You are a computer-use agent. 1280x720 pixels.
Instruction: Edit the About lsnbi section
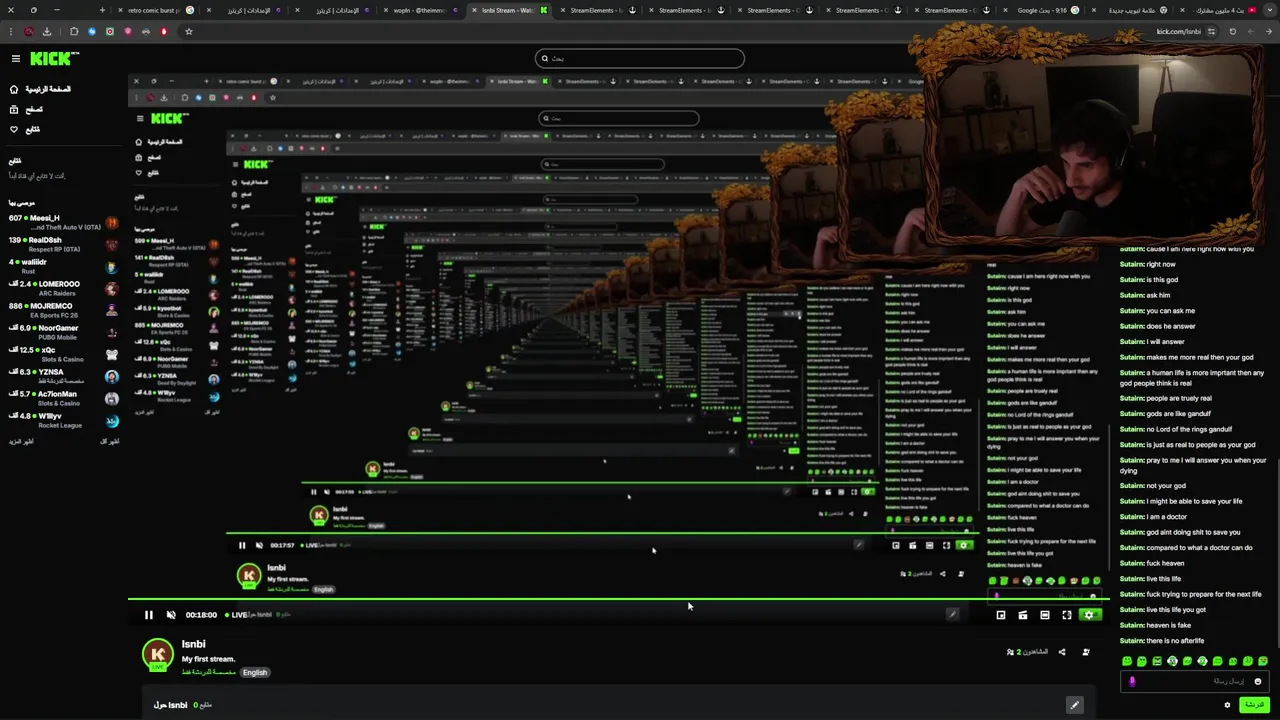click(x=1075, y=705)
